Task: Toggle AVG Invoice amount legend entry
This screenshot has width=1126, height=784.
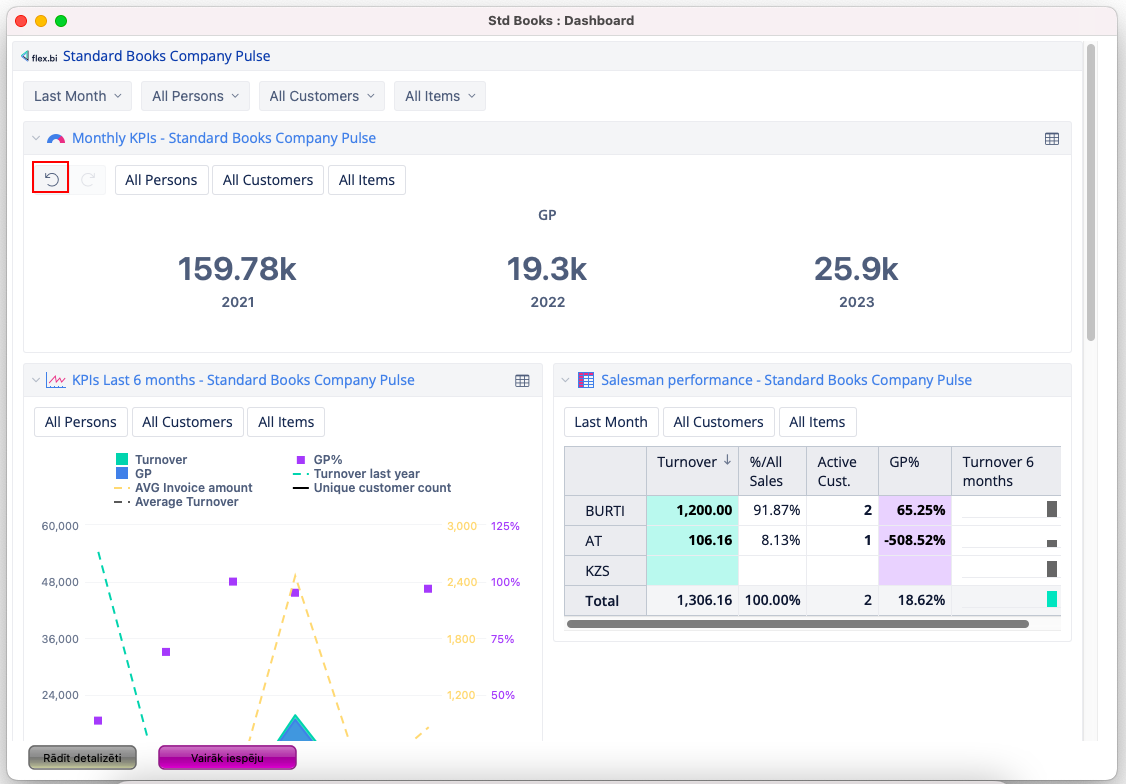Action: tap(192, 488)
